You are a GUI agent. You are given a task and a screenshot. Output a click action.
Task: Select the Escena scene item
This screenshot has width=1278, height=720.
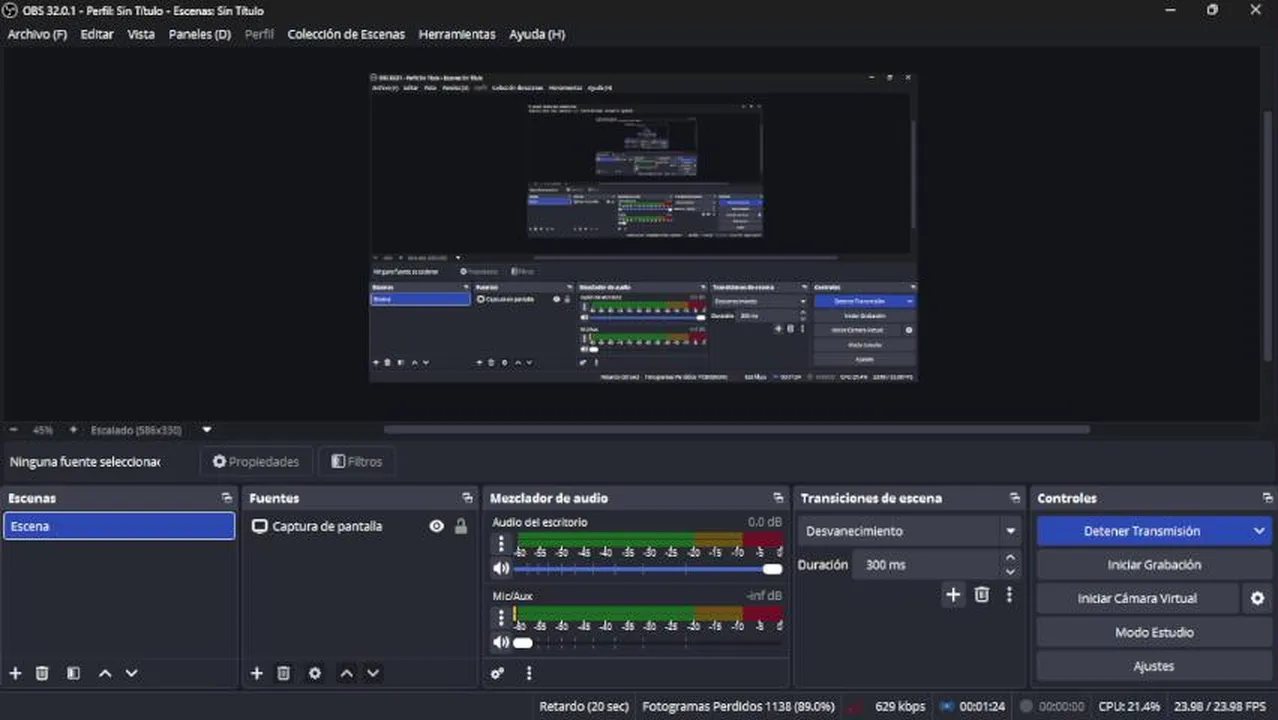[119, 526]
